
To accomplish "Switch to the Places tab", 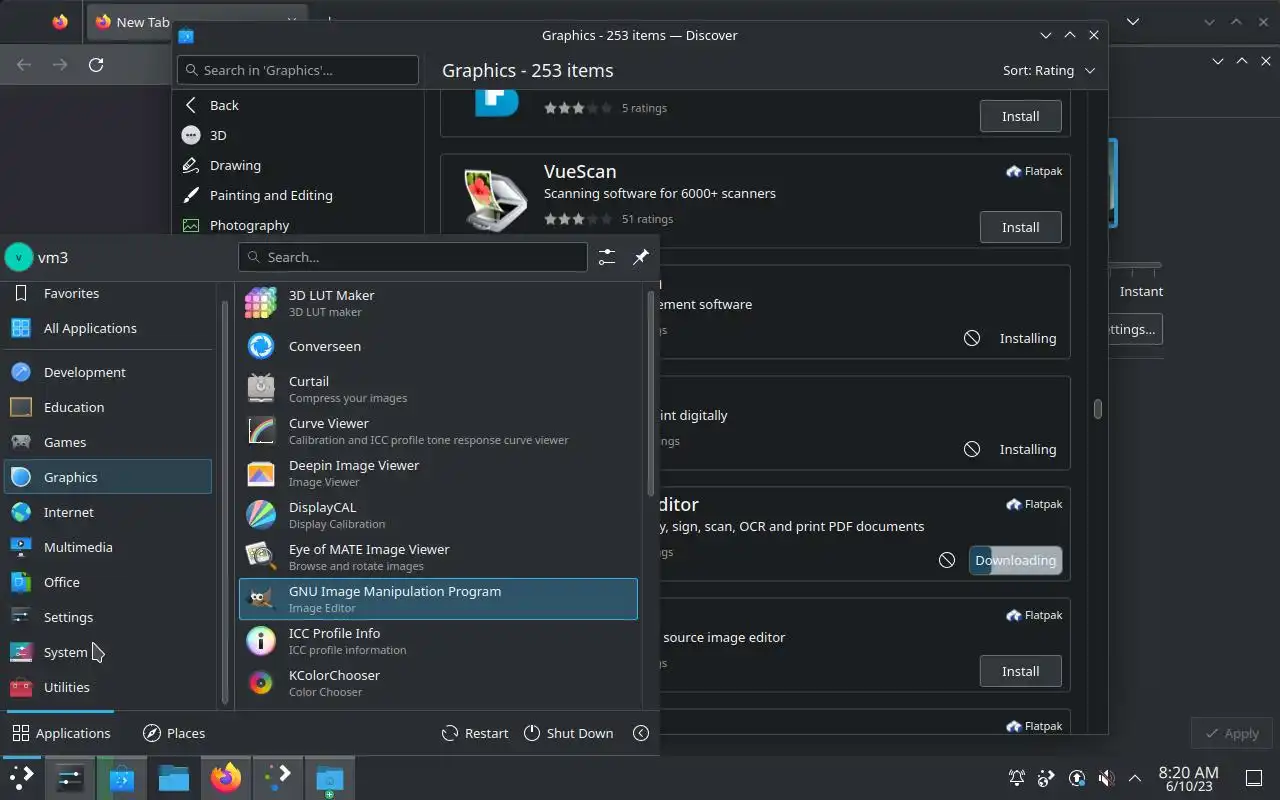I will pos(174,733).
